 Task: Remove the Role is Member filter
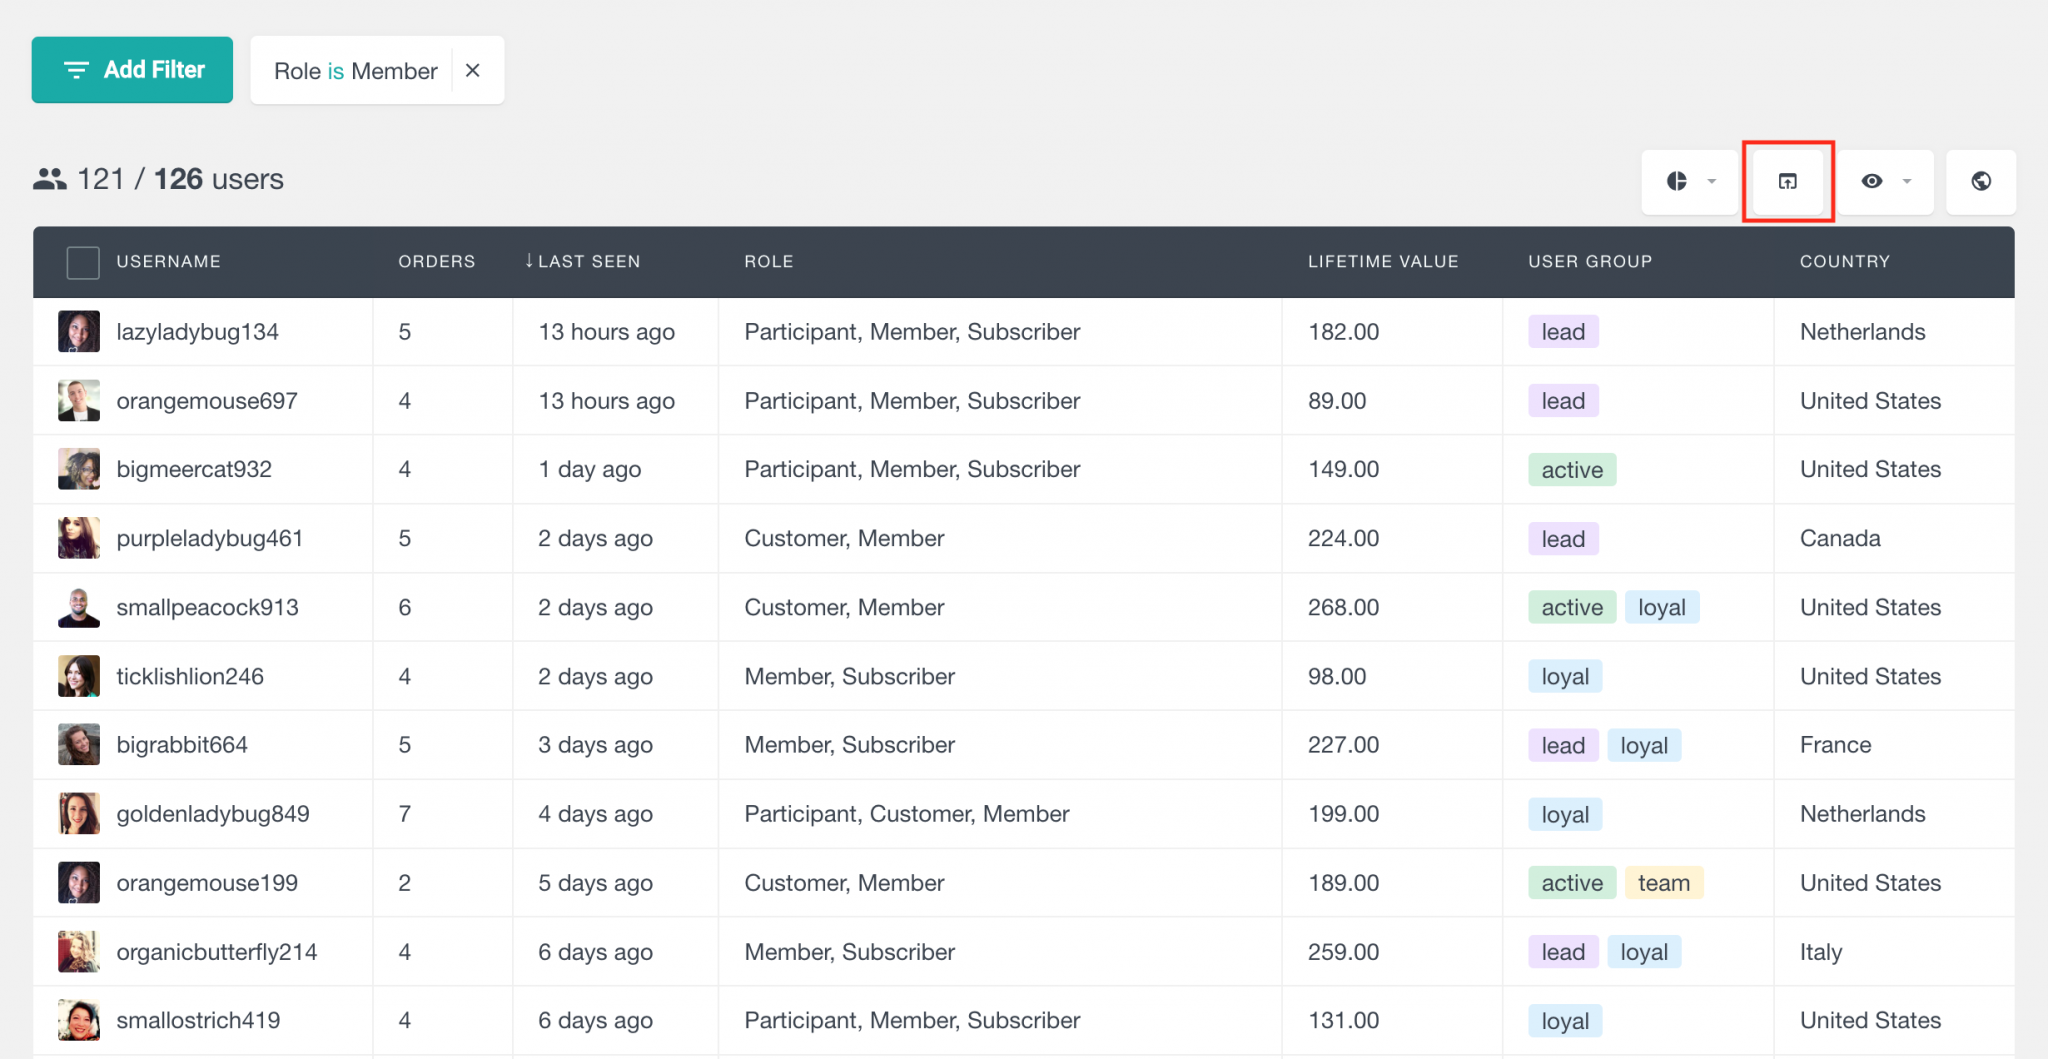[x=473, y=70]
